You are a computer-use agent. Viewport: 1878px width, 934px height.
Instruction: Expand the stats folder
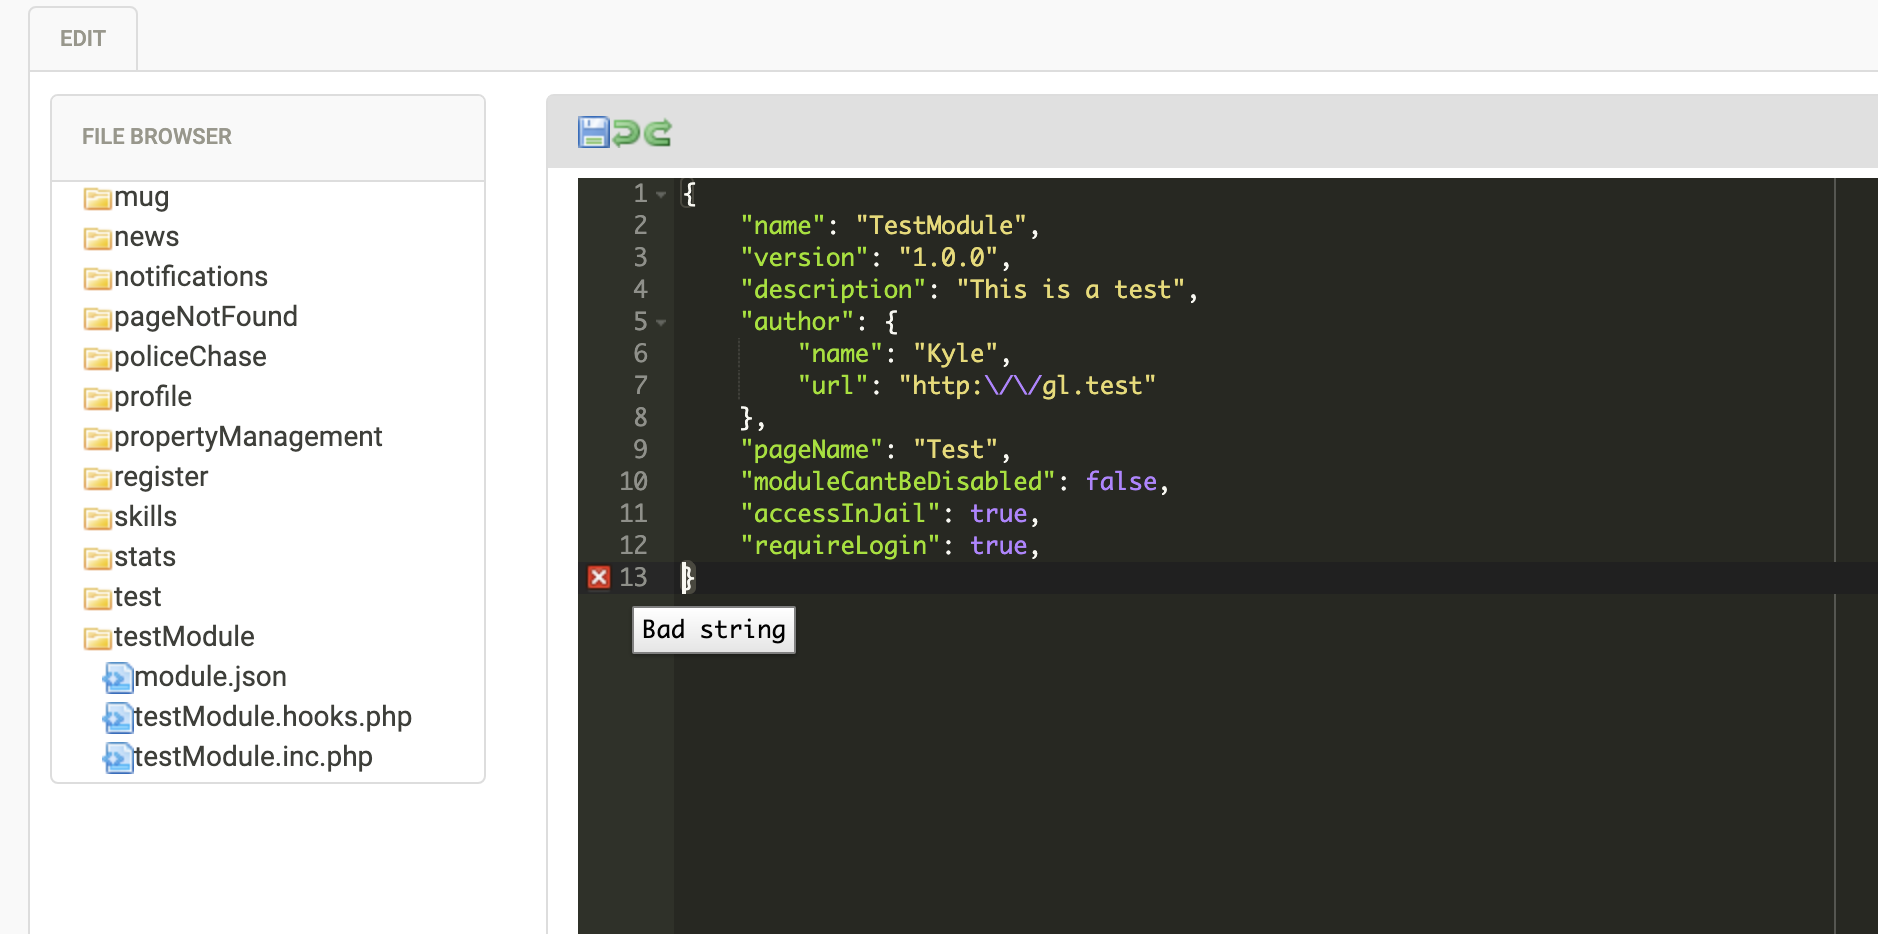click(144, 557)
